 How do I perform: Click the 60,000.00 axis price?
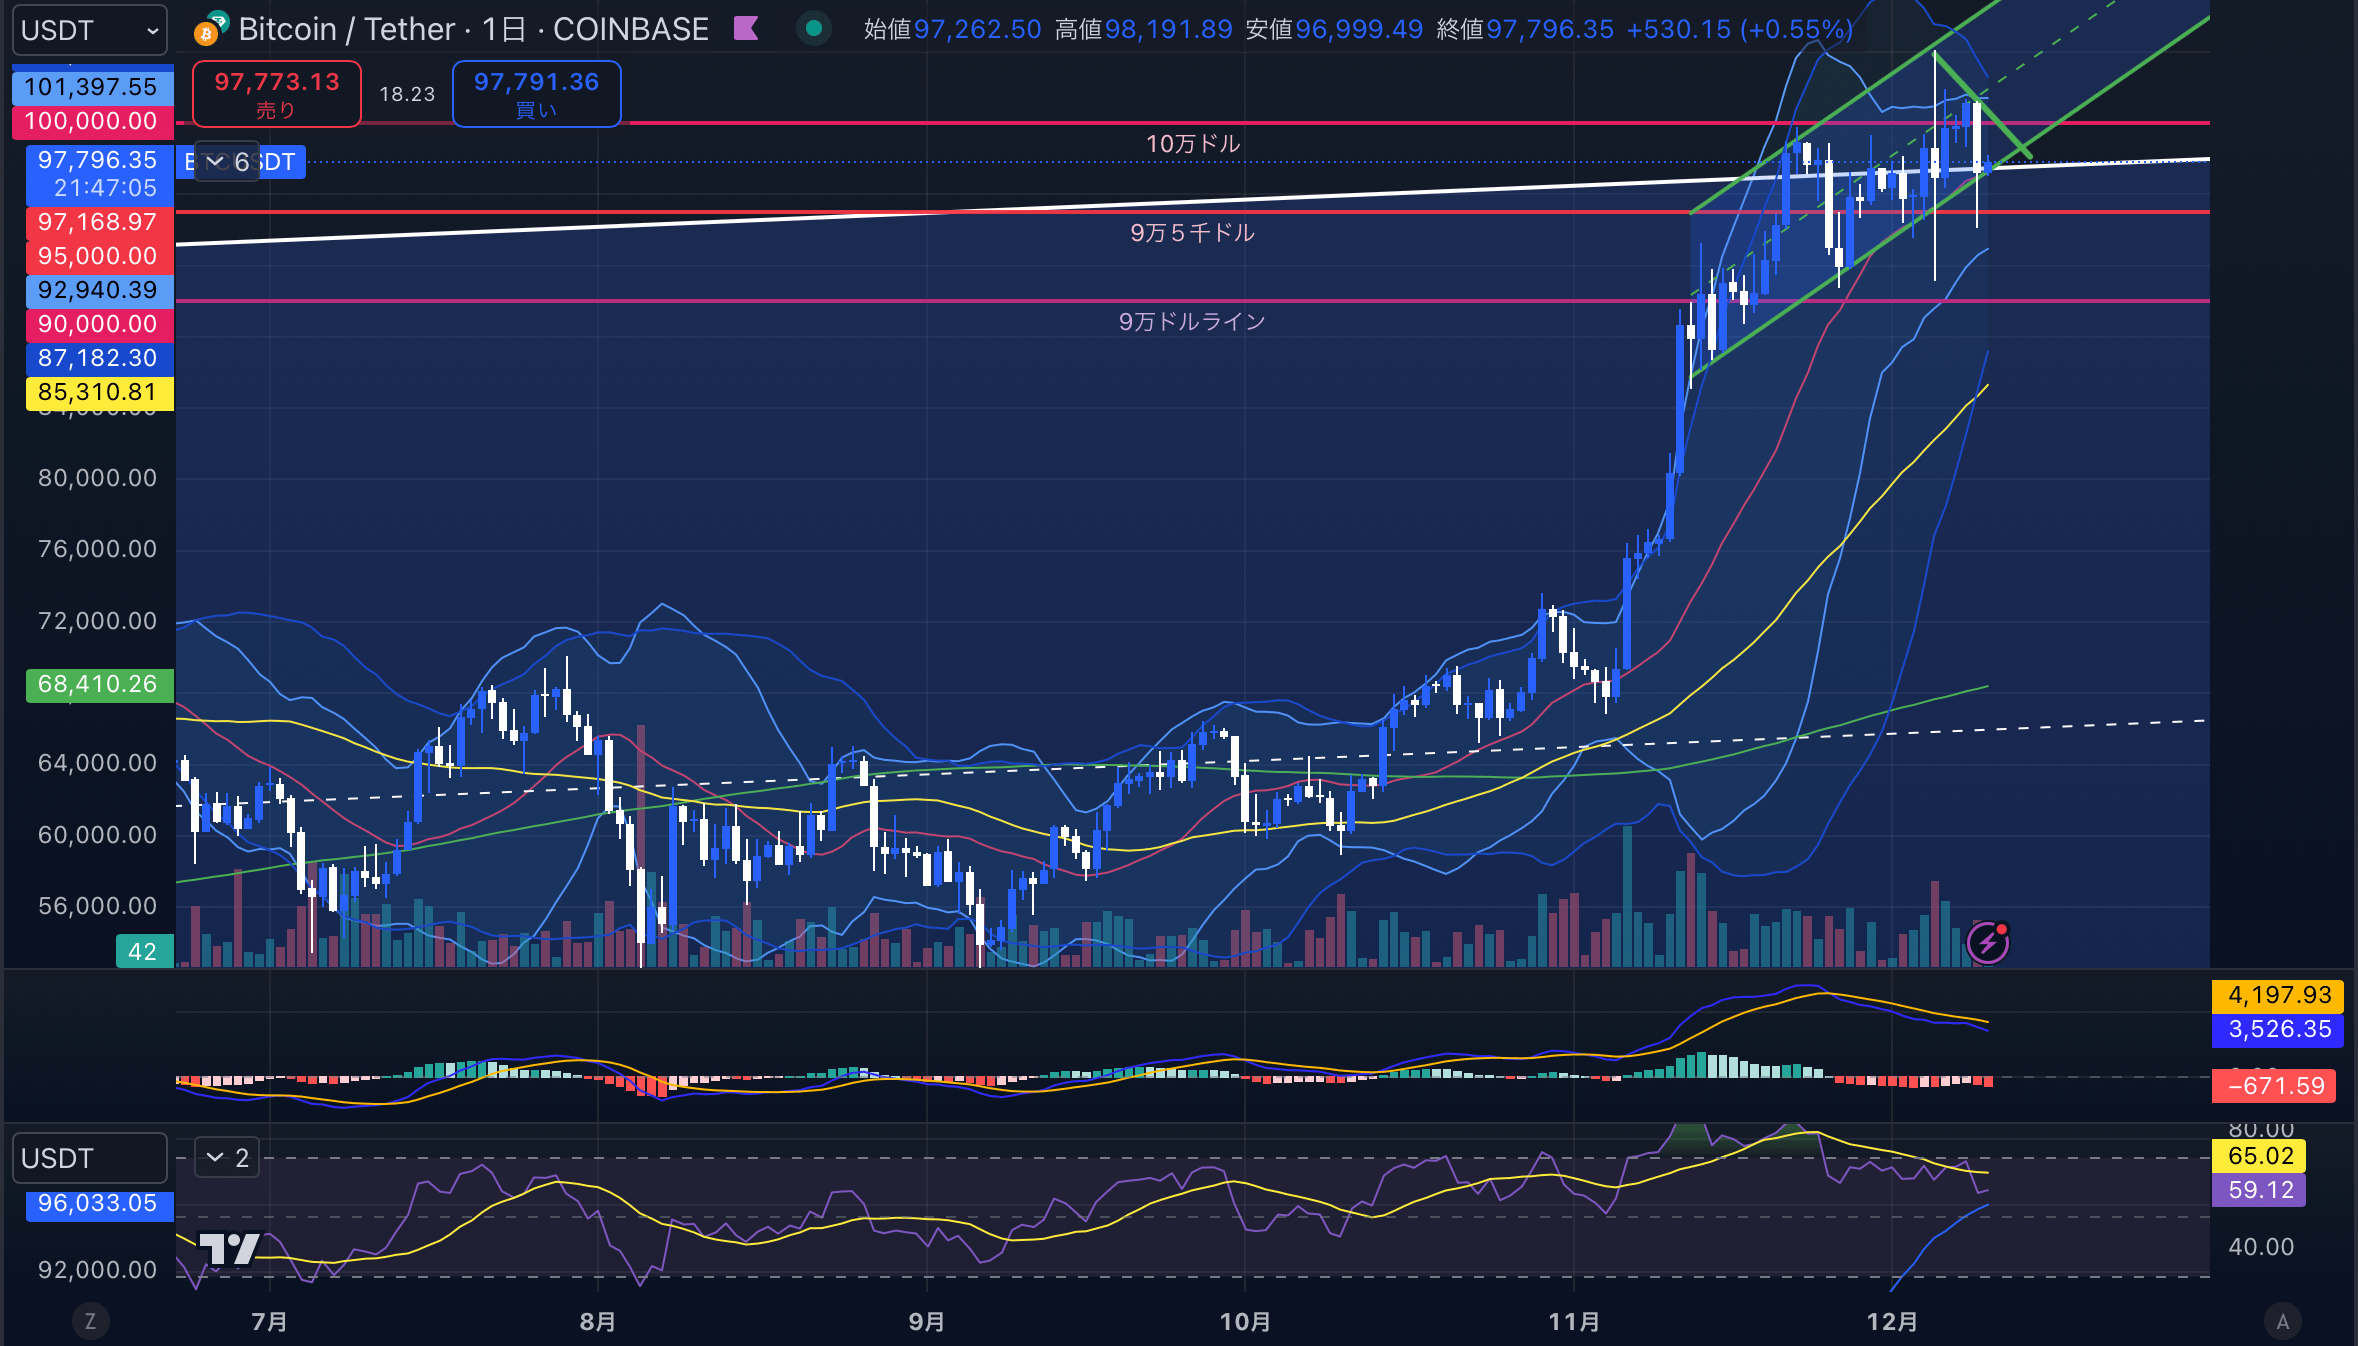[97, 835]
